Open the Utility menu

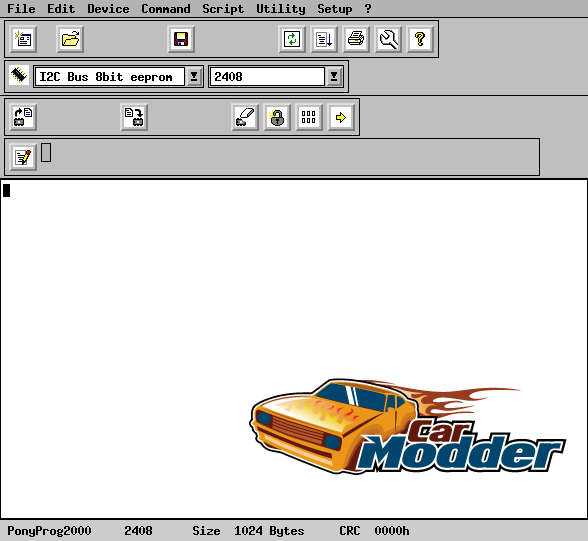[x=280, y=9]
